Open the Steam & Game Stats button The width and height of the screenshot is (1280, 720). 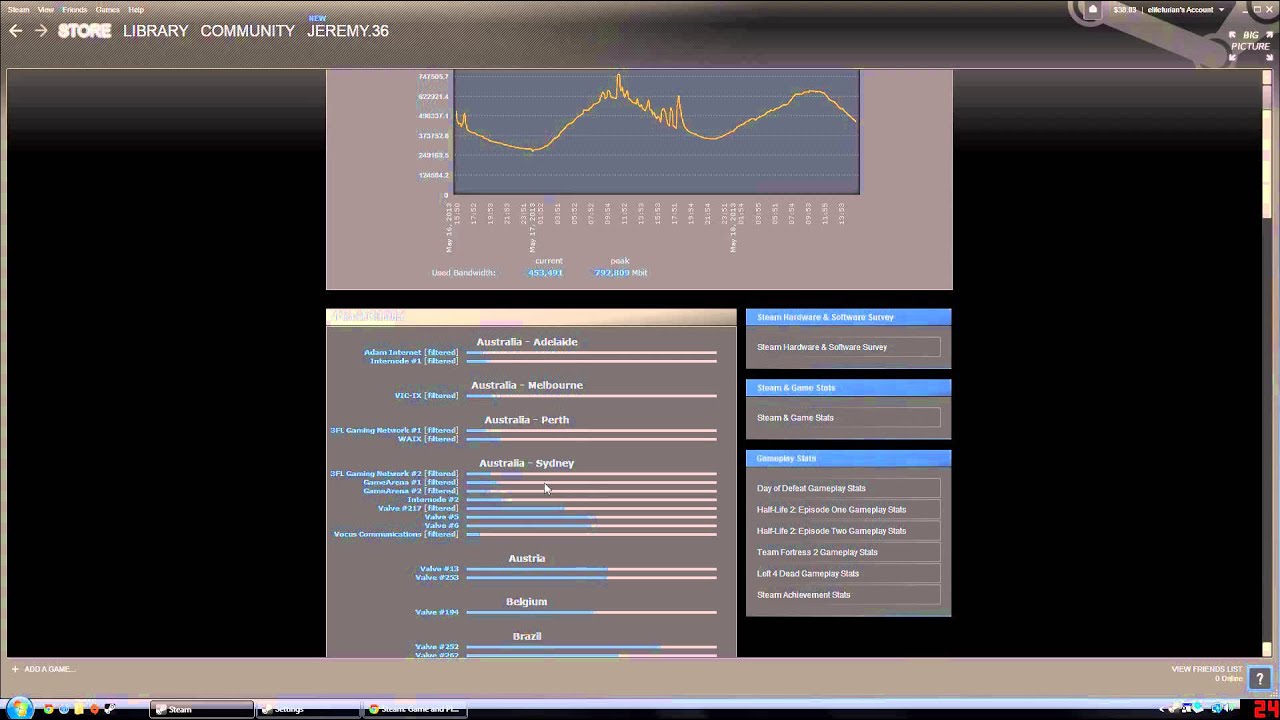pos(848,418)
